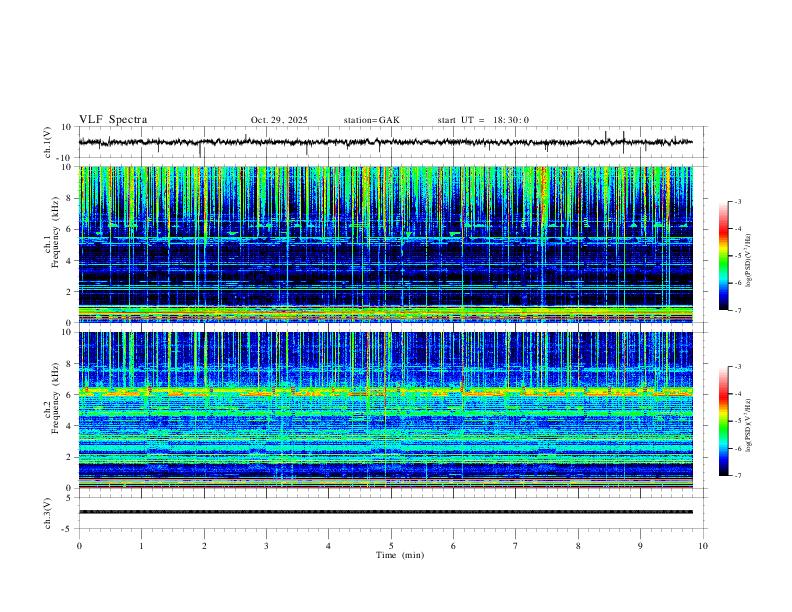Click the "3" tick on the time axis
Screen dimensions: 792x612
pyautogui.click(x=266, y=546)
